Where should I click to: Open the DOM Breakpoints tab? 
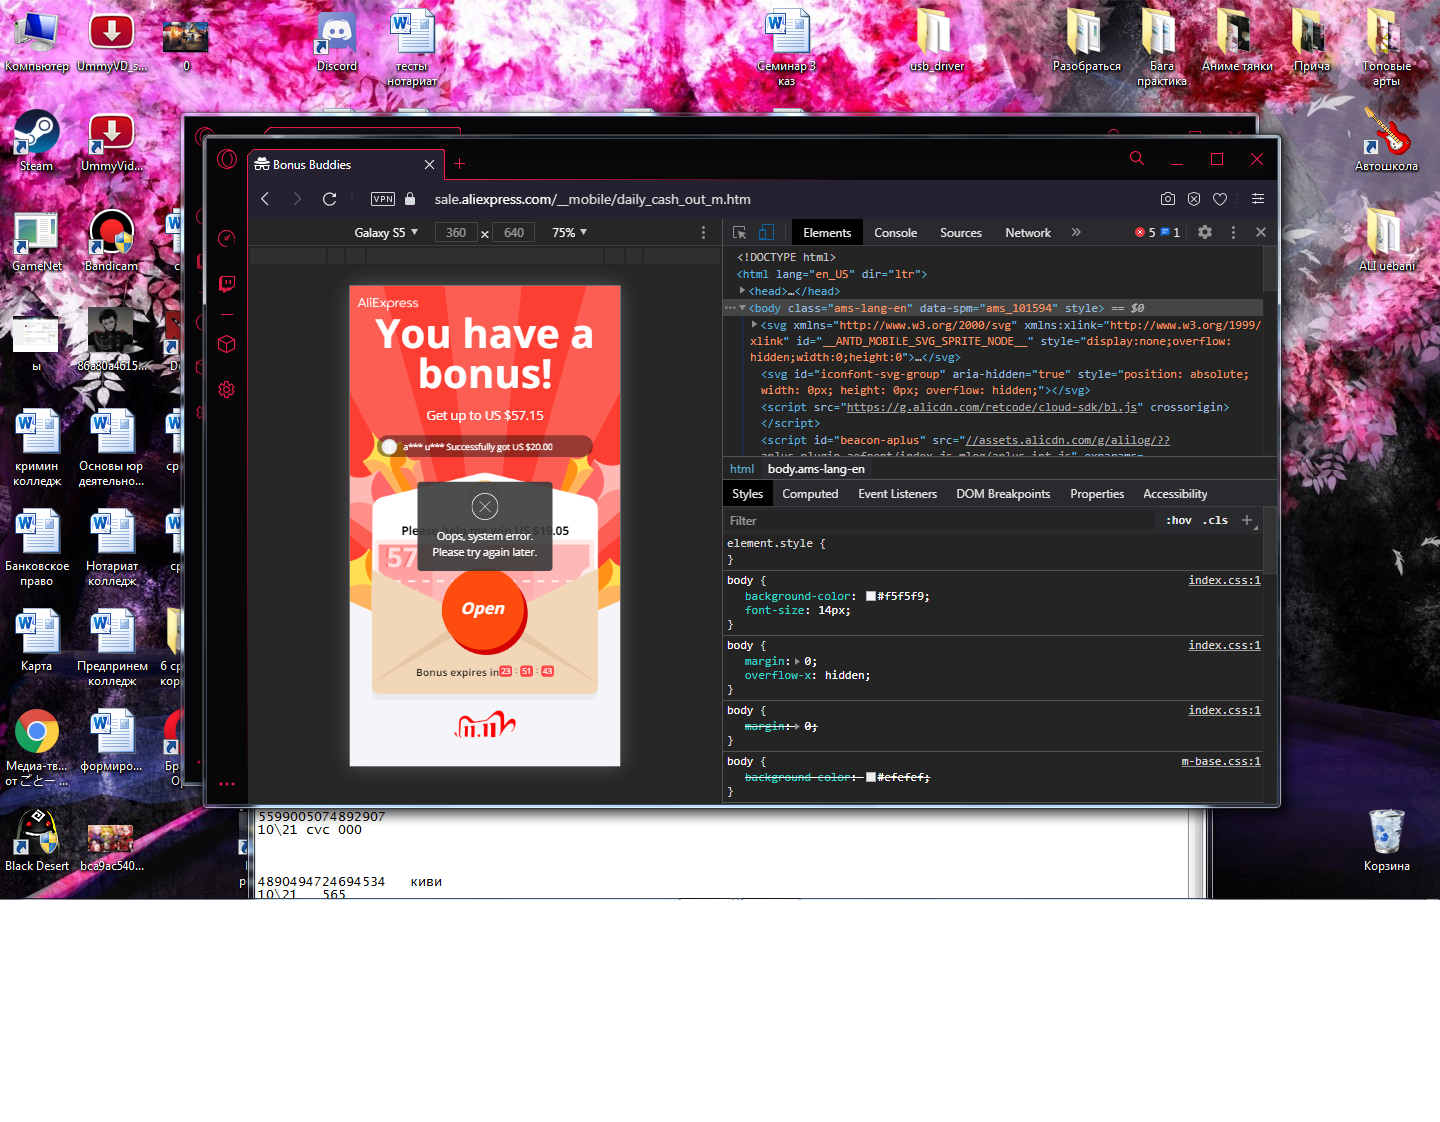[1003, 494]
